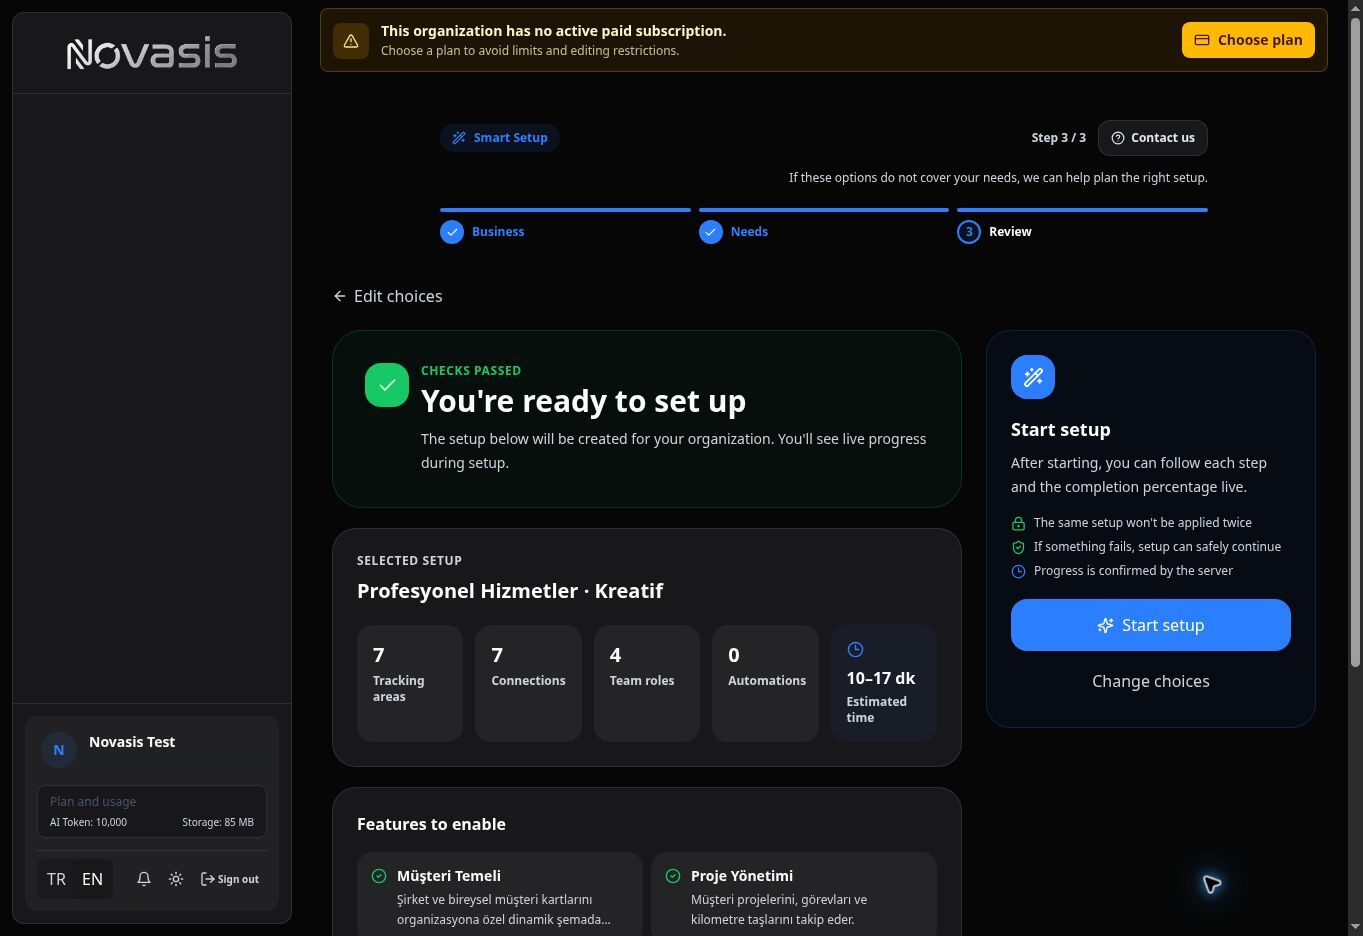Click the Smart Setup badge

point(500,138)
